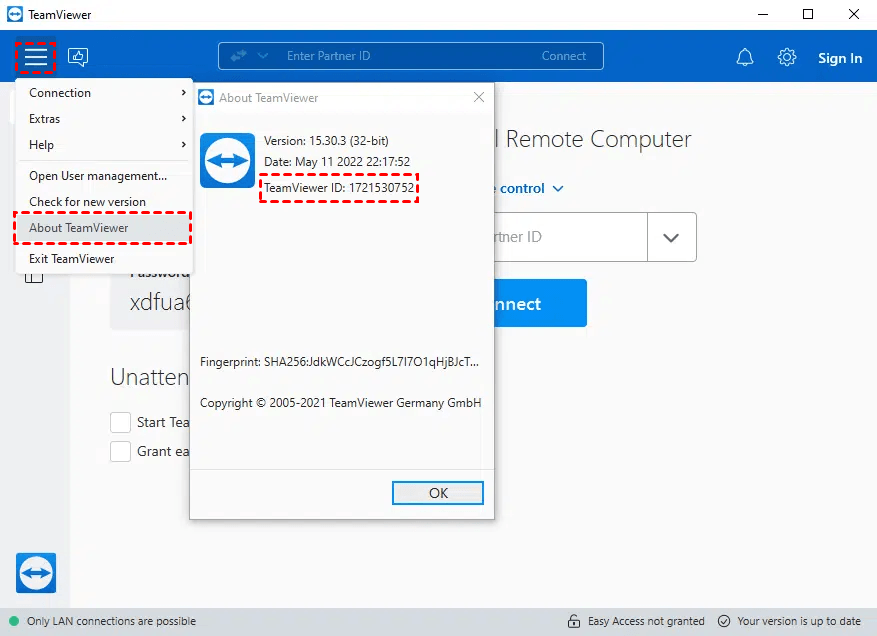
Task: Maximize the TeamViewer window
Action: coord(808,15)
